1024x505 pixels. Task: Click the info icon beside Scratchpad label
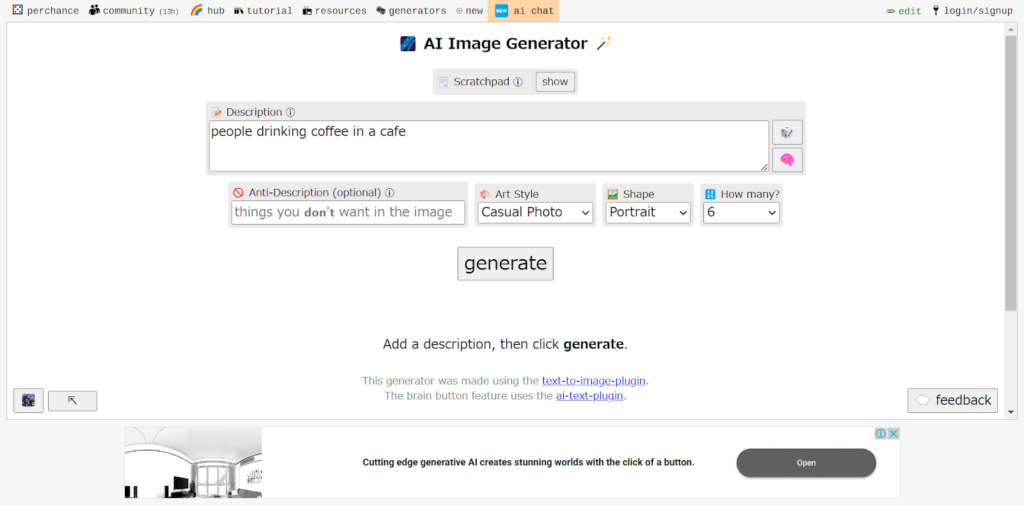[518, 82]
